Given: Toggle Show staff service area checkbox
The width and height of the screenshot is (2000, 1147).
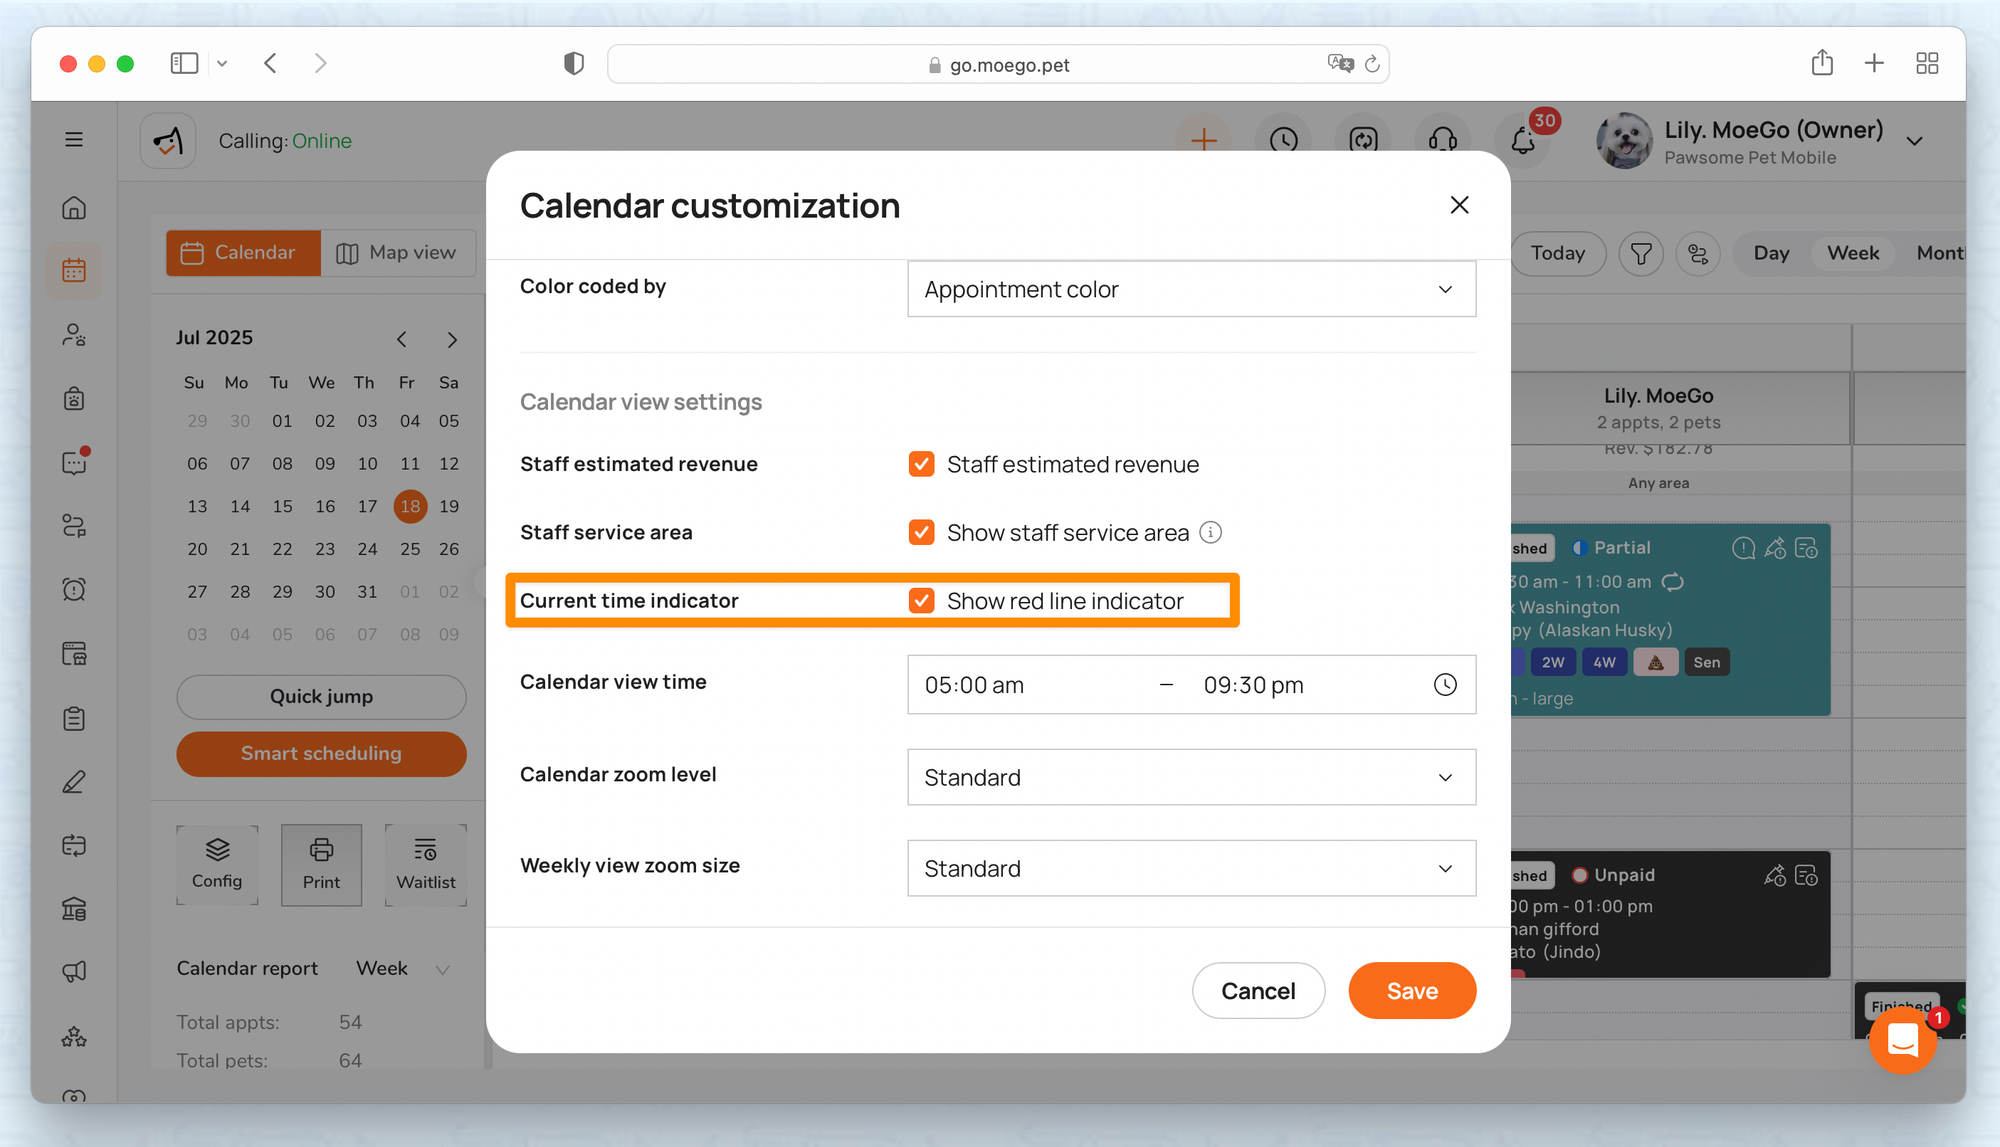Looking at the screenshot, I should 921,533.
